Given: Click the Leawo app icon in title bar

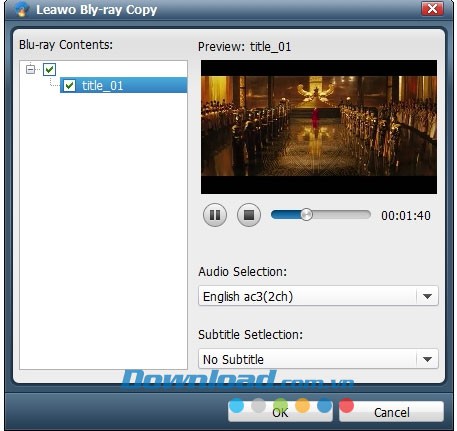Looking at the screenshot, I should (x=22, y=9).
